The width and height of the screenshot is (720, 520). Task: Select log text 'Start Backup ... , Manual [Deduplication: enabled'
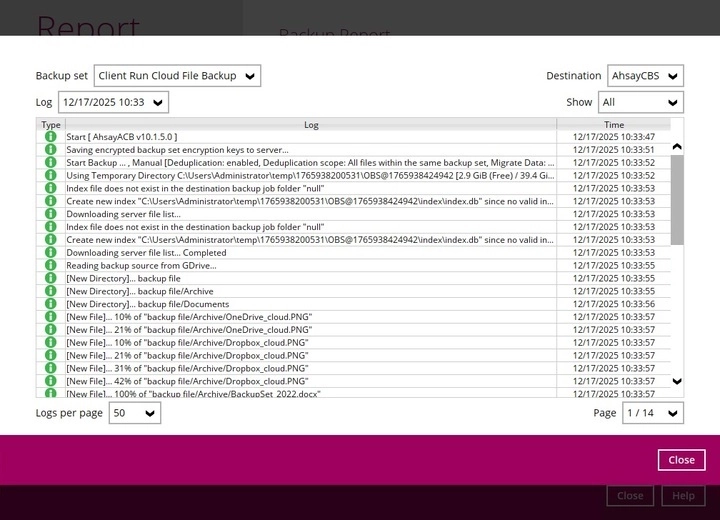pos(163,163)
